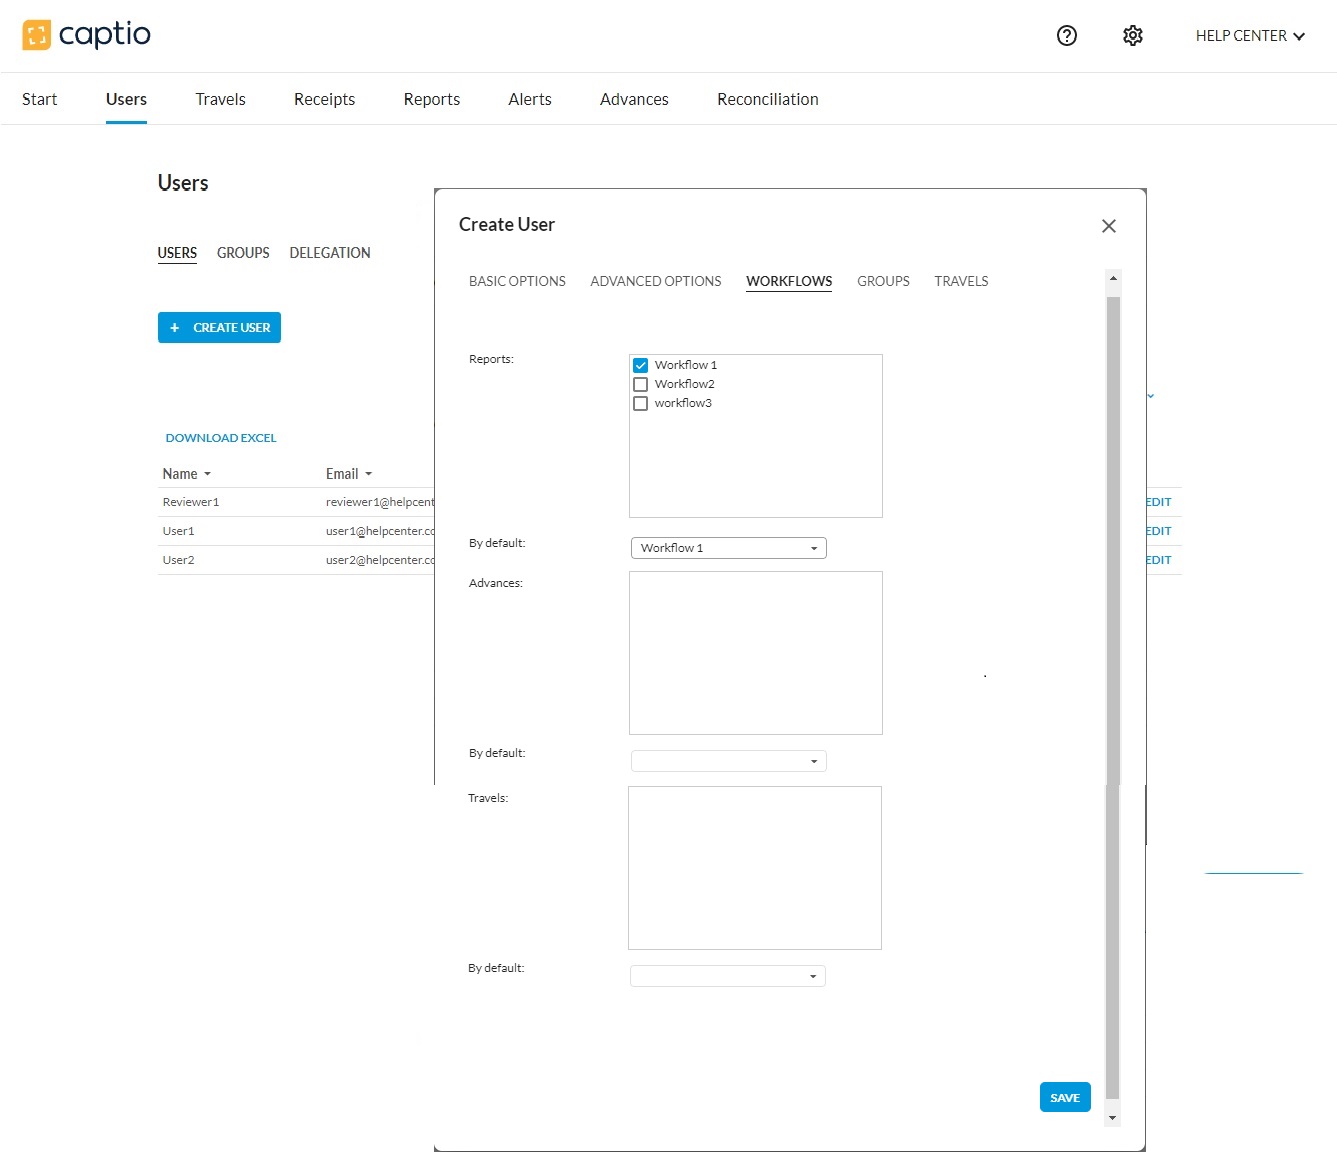Click the Captio logo
Image resolution: width=1337 pixels, height=1157 pixels.
pos(86,35)
